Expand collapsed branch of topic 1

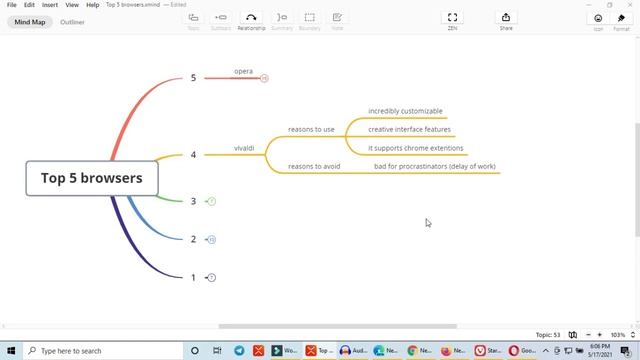(x=211, y=278)
